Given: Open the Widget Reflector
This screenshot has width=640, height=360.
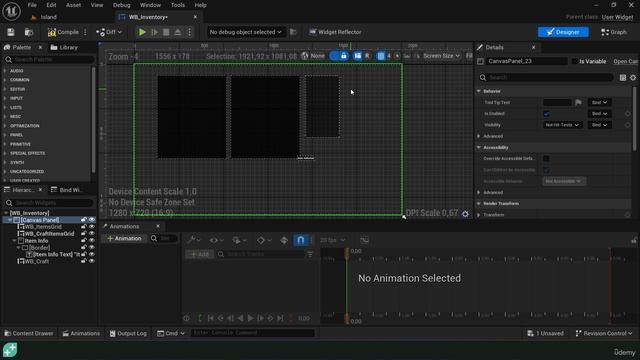Looking at the screenshot, I should [x=335, y=32].
